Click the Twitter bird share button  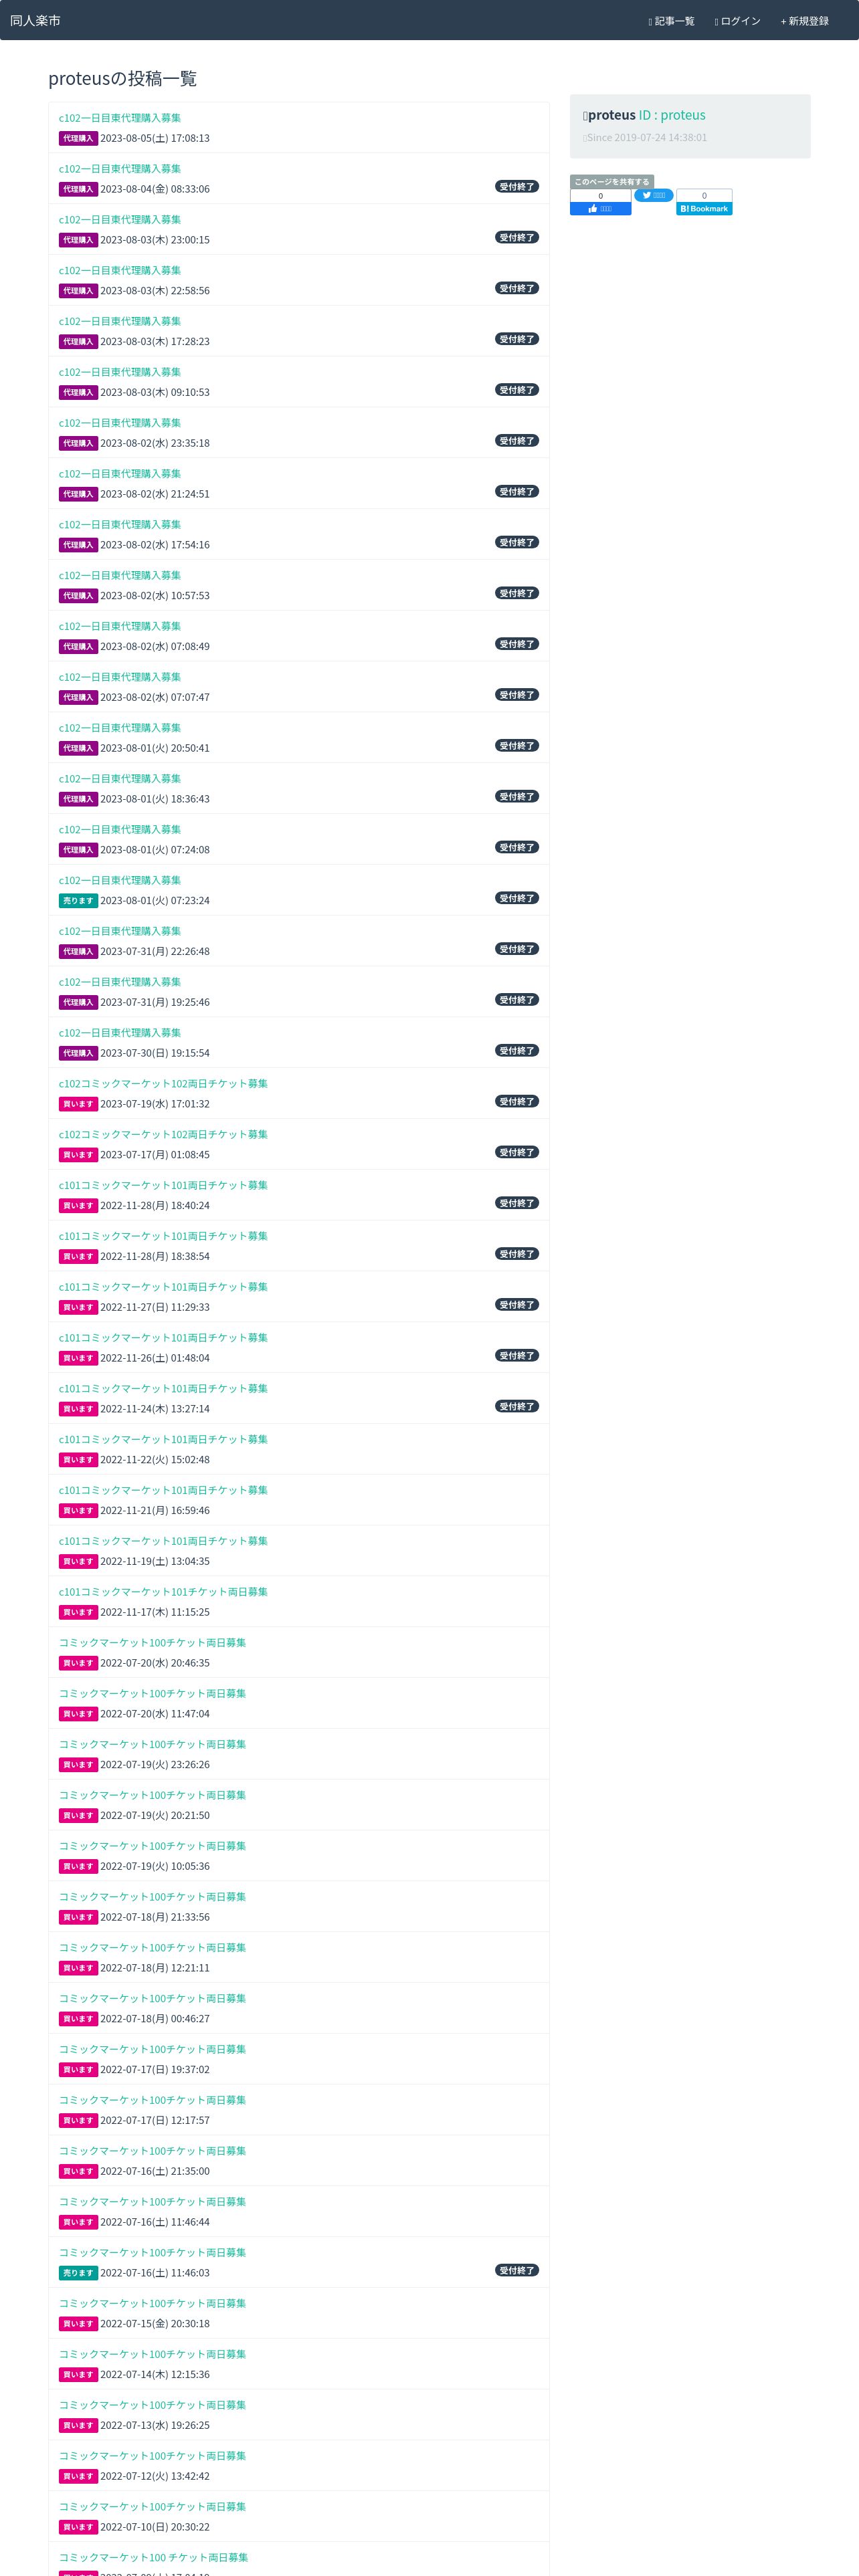pos(653,195)
